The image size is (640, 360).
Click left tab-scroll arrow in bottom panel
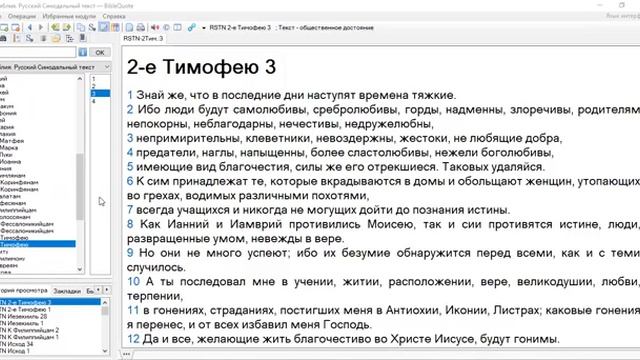click(98, 290)
